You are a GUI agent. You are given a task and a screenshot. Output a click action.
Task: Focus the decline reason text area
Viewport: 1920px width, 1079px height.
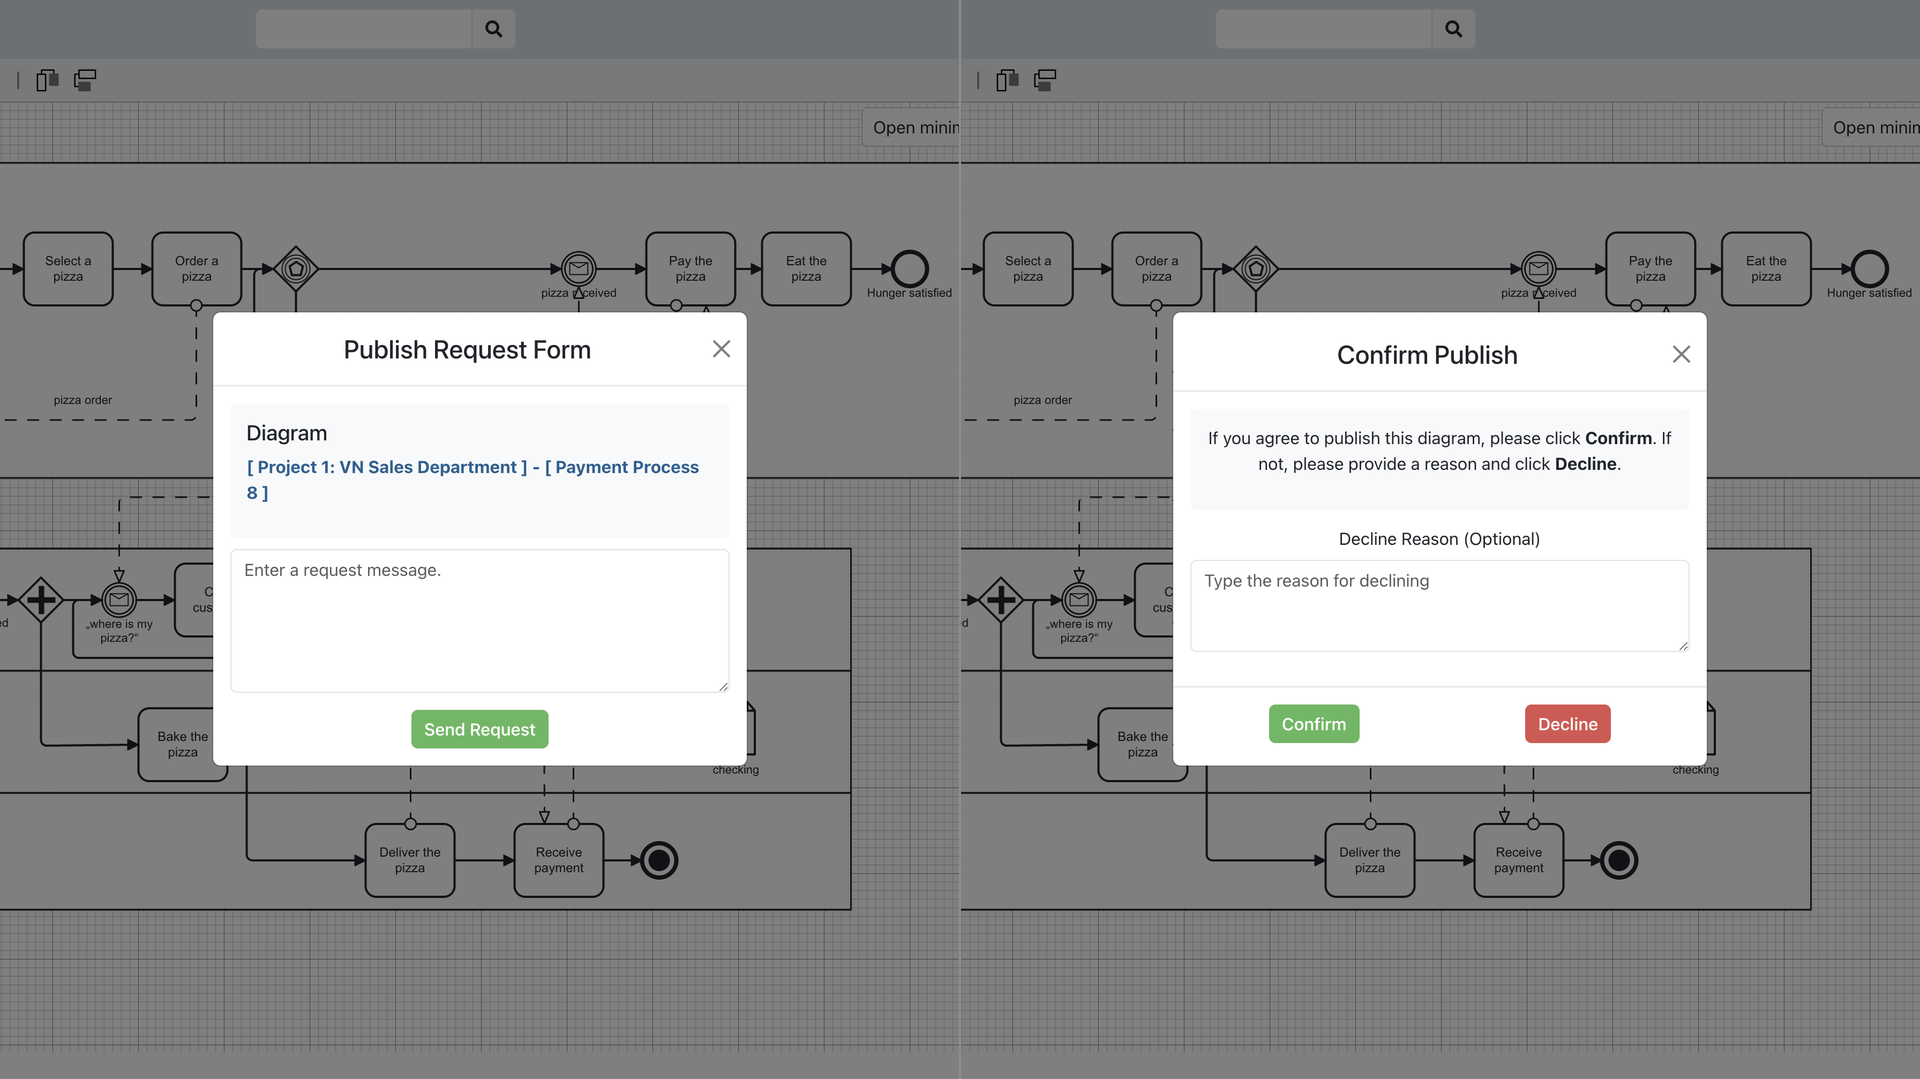click(1438, 606)
